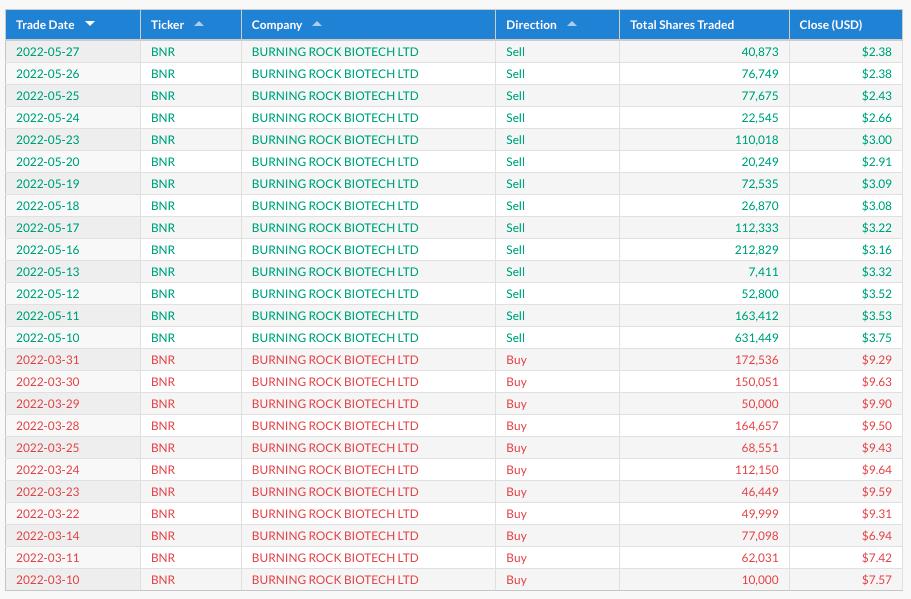
Task: Open the BNR ticker on the 2022-05-23 row
Action: coord(163,140)
